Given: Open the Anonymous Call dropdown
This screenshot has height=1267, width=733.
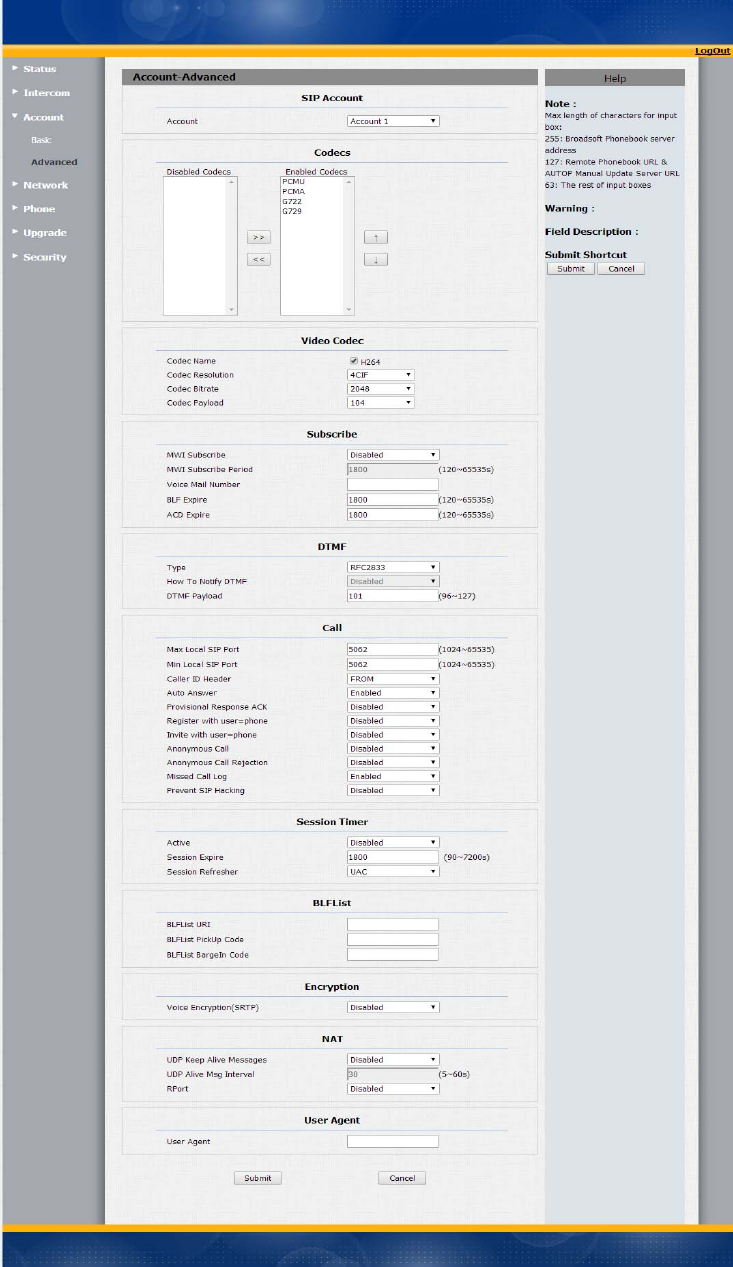Looking at the screenshot, I should (393, 749).
